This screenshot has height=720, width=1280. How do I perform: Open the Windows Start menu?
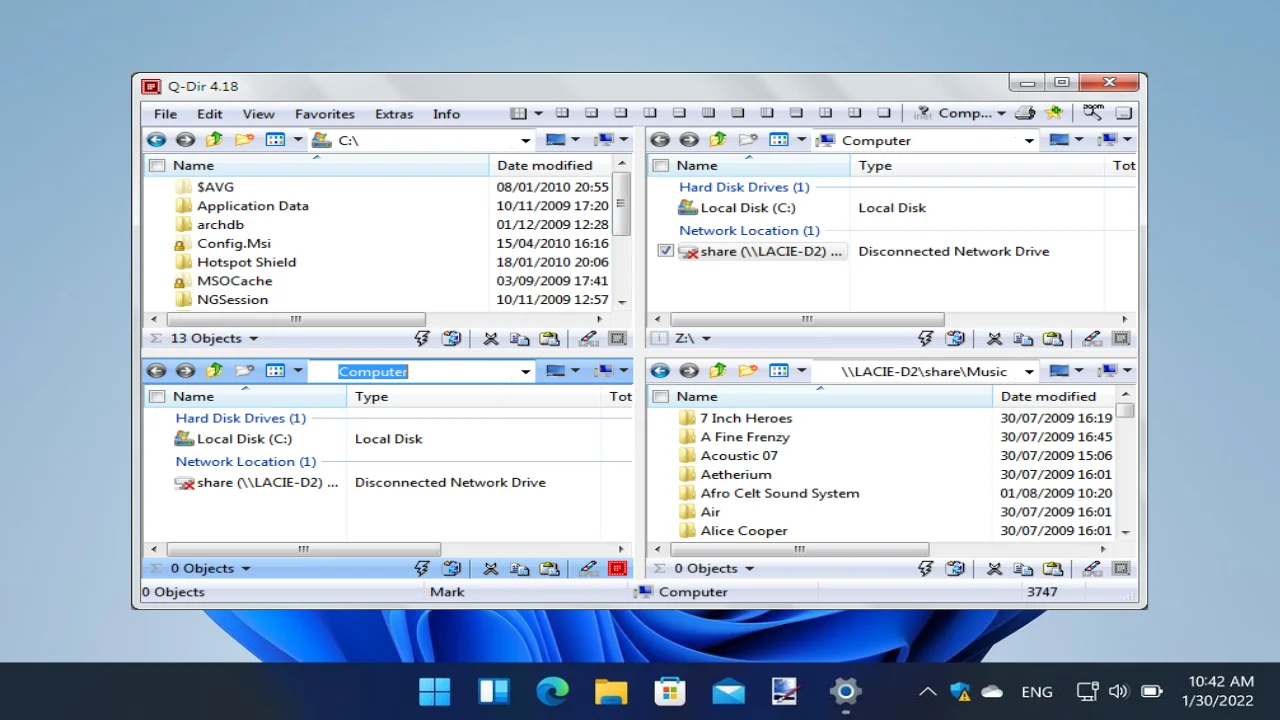pyautogui.click(x=435, y=691)
